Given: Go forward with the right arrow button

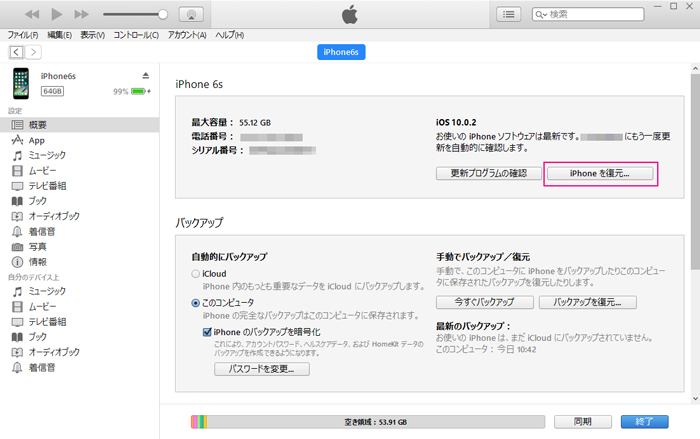Looking at the screenshot, I should (x=33, y=52).
